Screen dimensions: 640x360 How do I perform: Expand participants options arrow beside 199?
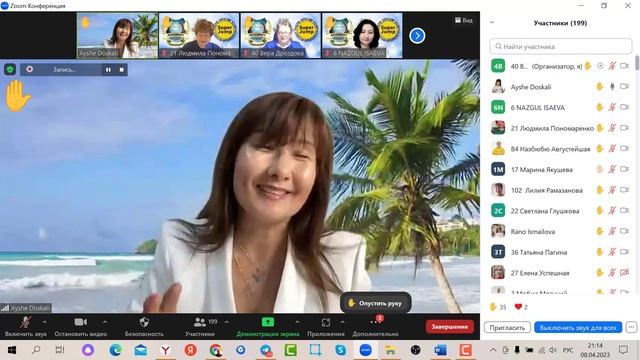pyautogui.click(x=227, y=322)
